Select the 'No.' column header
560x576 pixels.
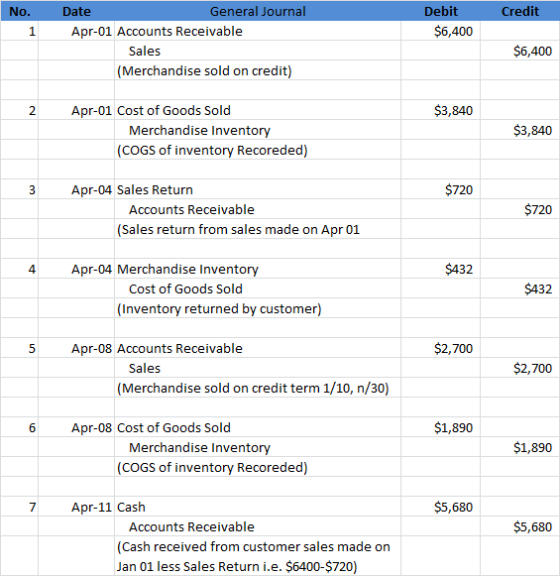[x=20, y=11]
